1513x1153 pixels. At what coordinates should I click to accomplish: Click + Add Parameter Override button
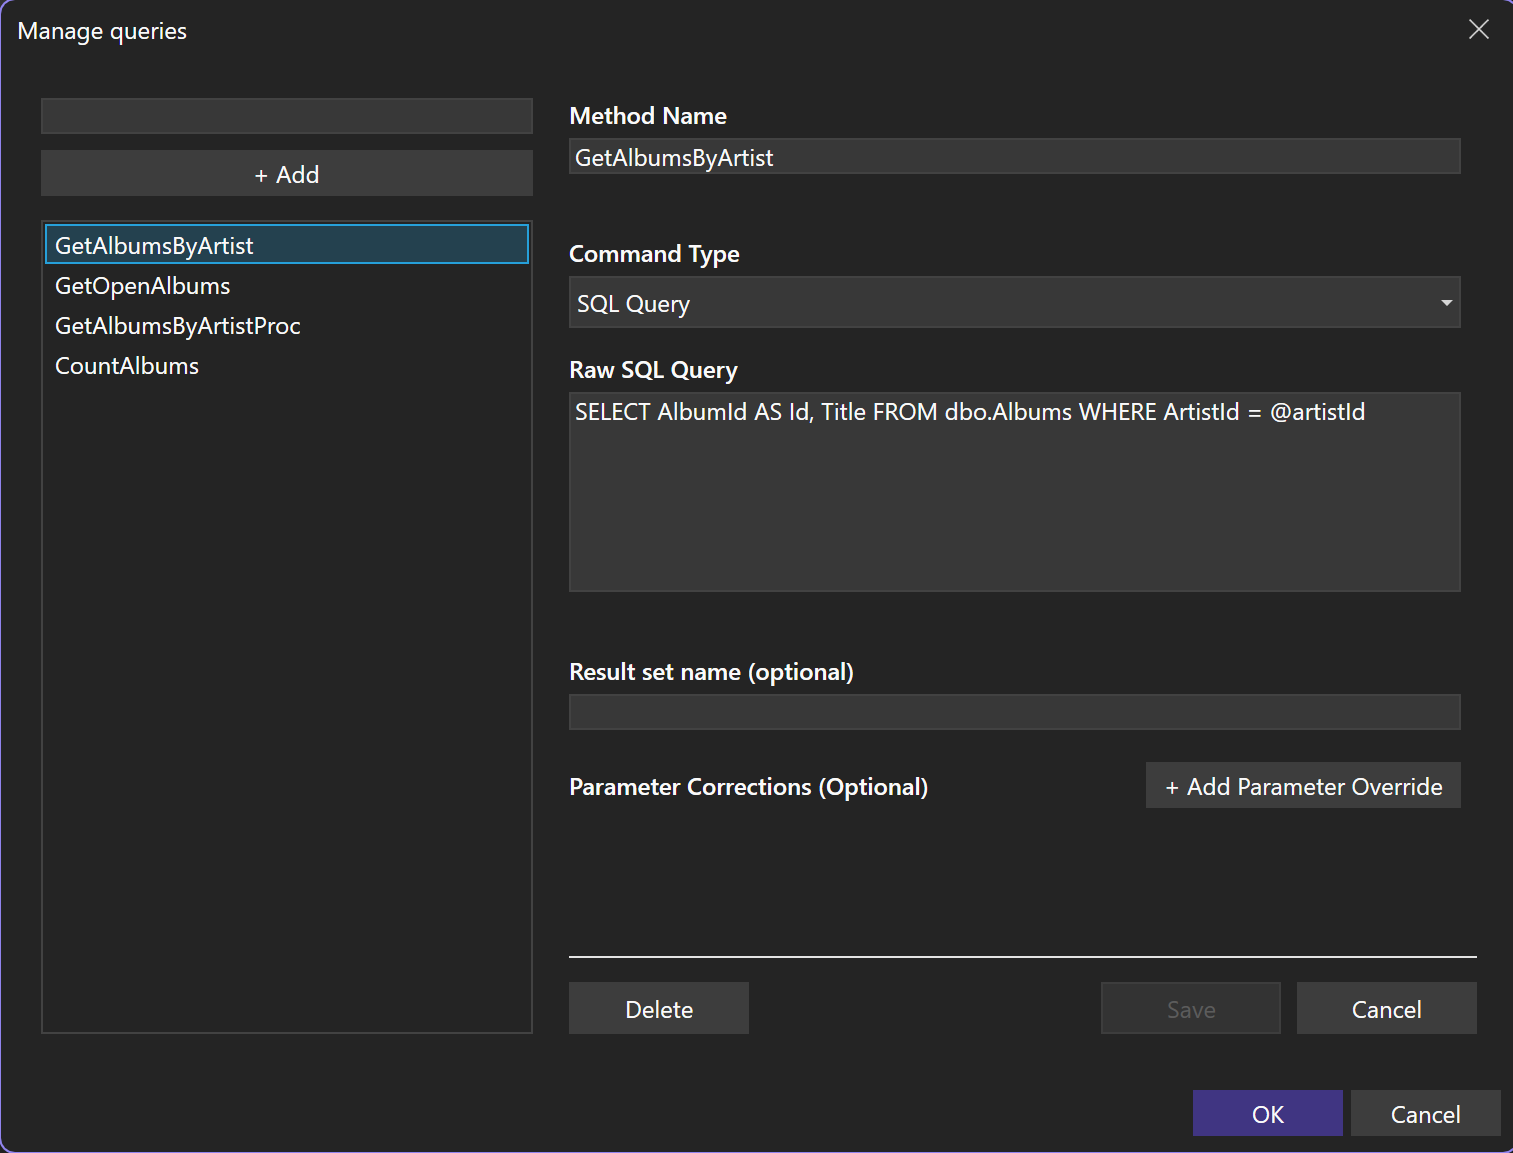point(1303,786)
